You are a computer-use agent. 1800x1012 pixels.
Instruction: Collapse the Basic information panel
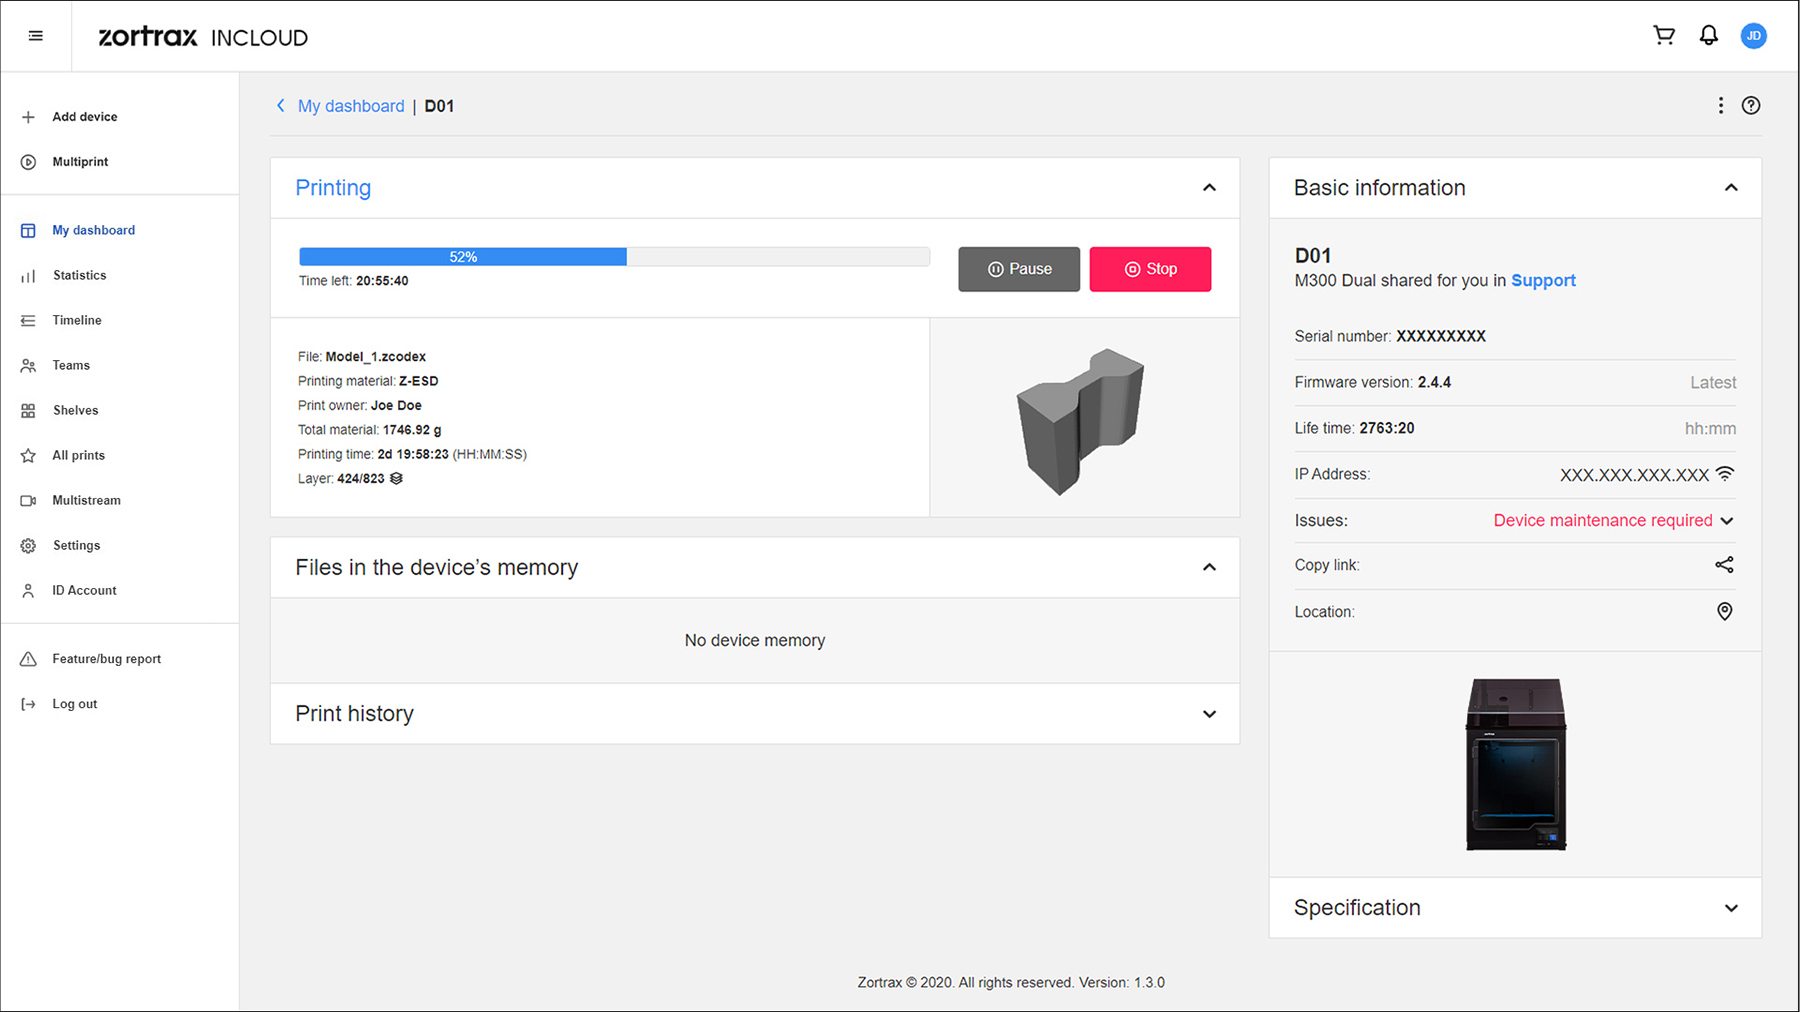click(1731, 188)
